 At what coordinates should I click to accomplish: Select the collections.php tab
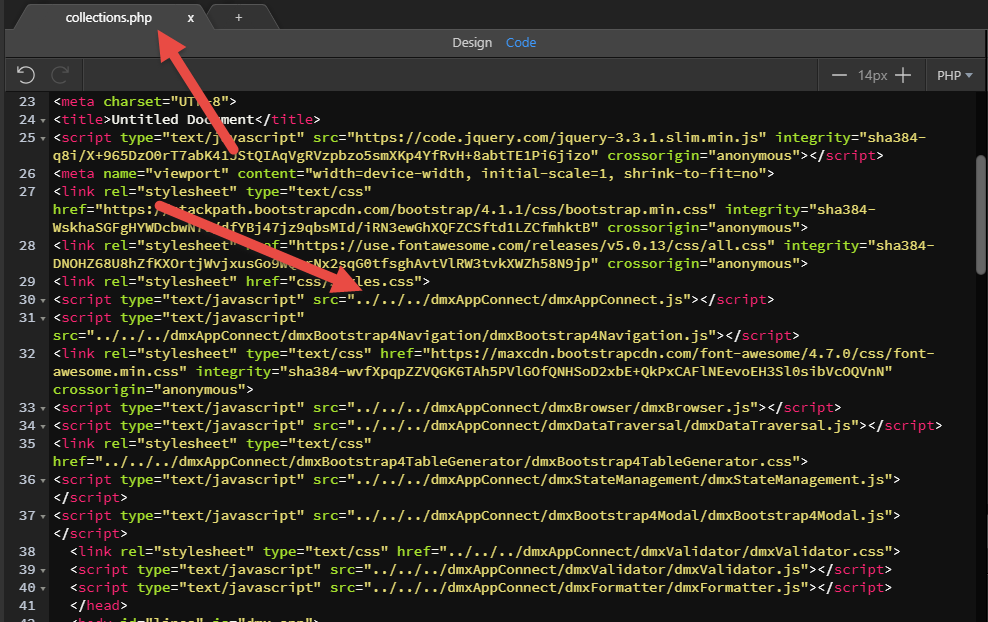108,18
